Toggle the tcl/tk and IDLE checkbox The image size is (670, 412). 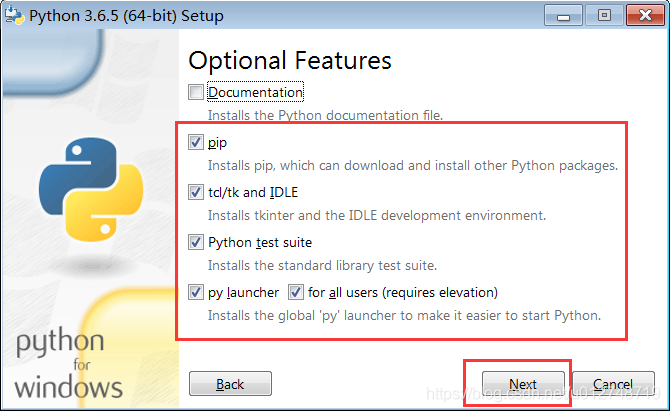(x=196, y=192)
